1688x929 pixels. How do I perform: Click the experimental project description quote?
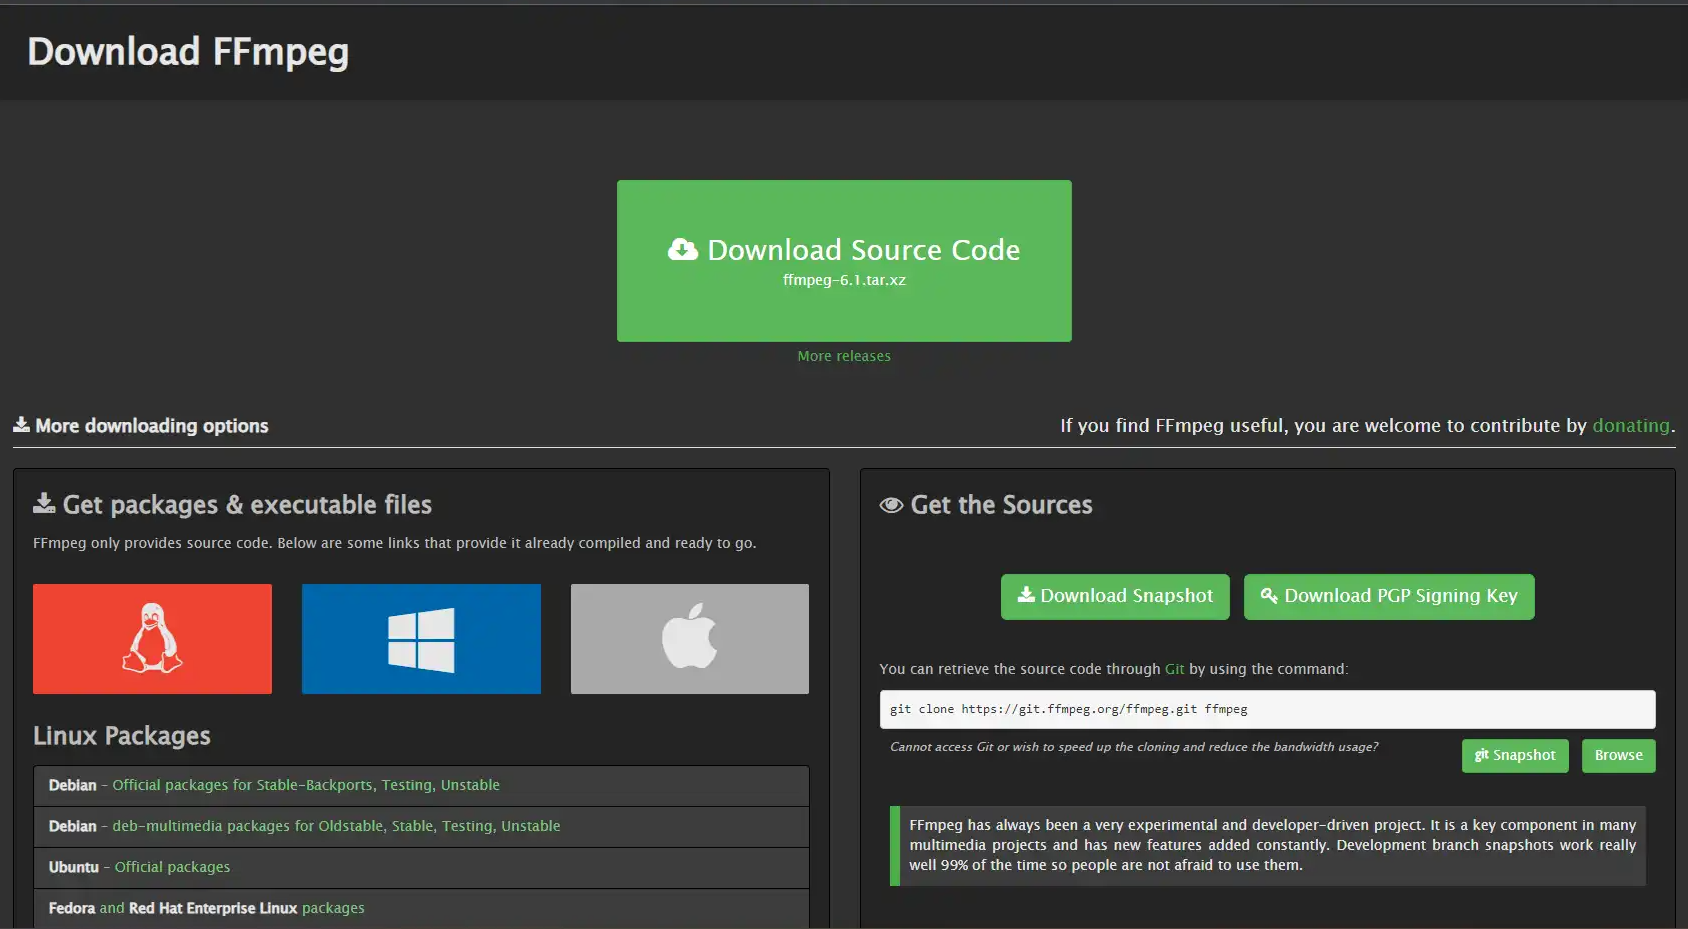(x=1268, y=846)
